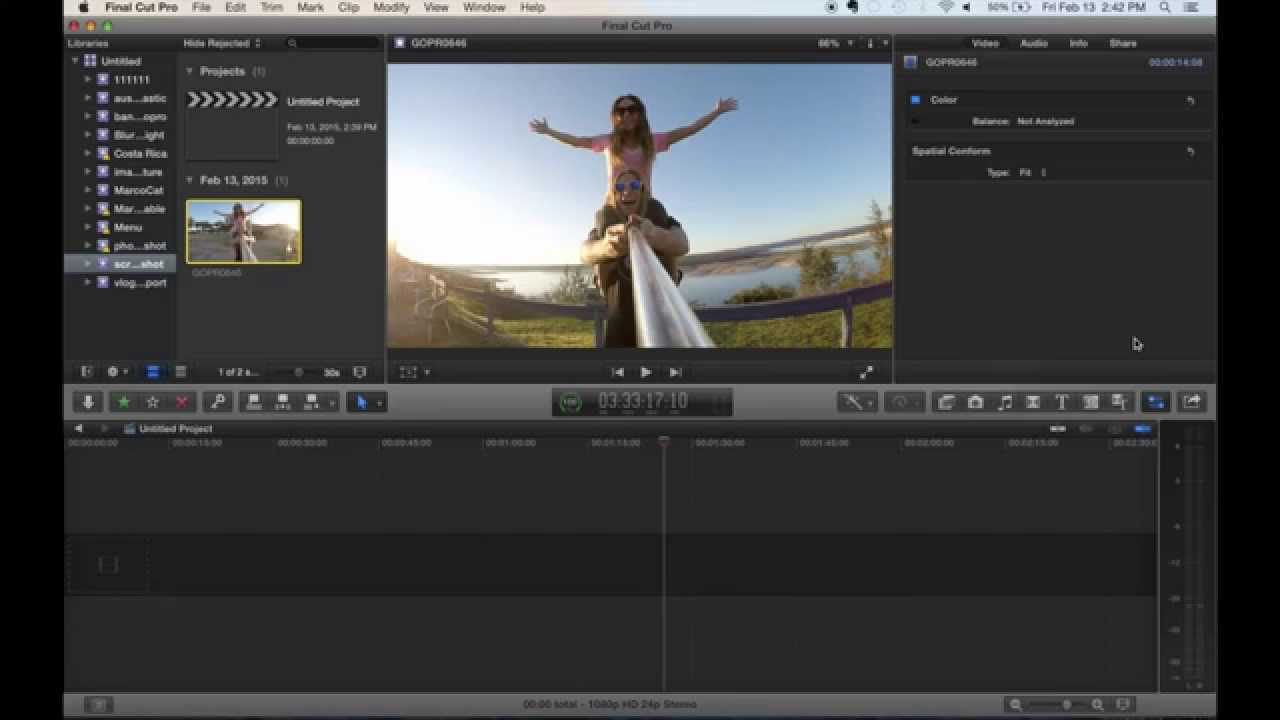
Task: Reject the selection with the red X
Action: tap(181, 402)
